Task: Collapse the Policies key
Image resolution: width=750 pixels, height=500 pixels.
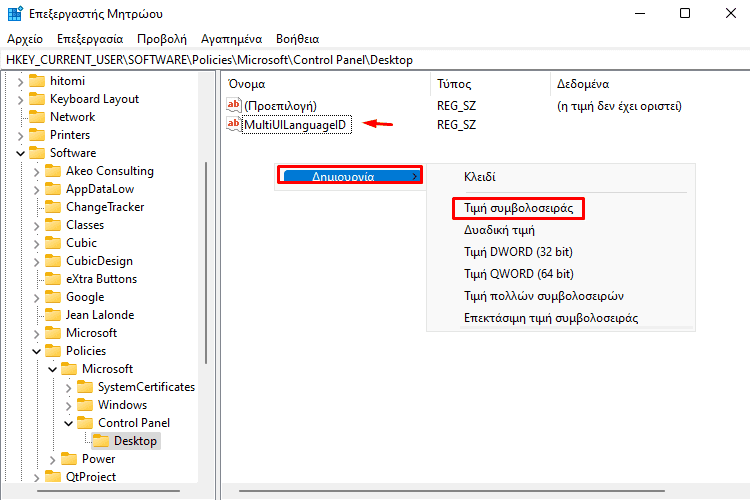Action: [36, 352]
